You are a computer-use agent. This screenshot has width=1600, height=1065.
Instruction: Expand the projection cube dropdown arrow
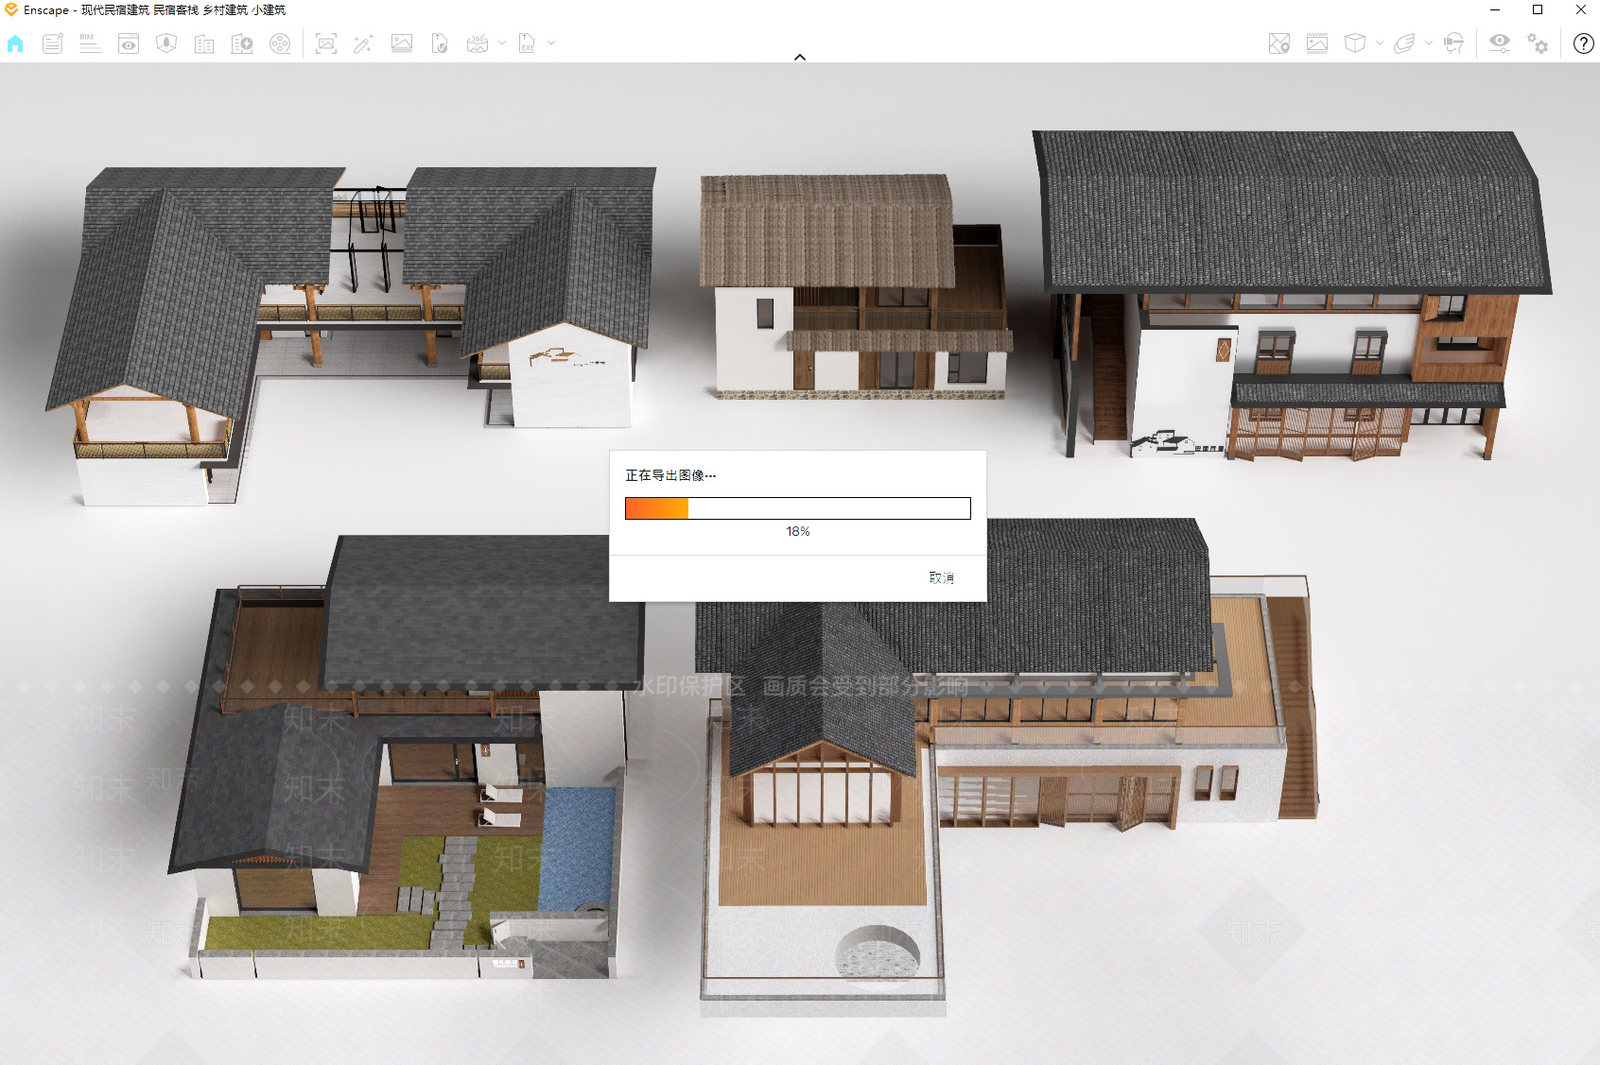point(1379,43)
